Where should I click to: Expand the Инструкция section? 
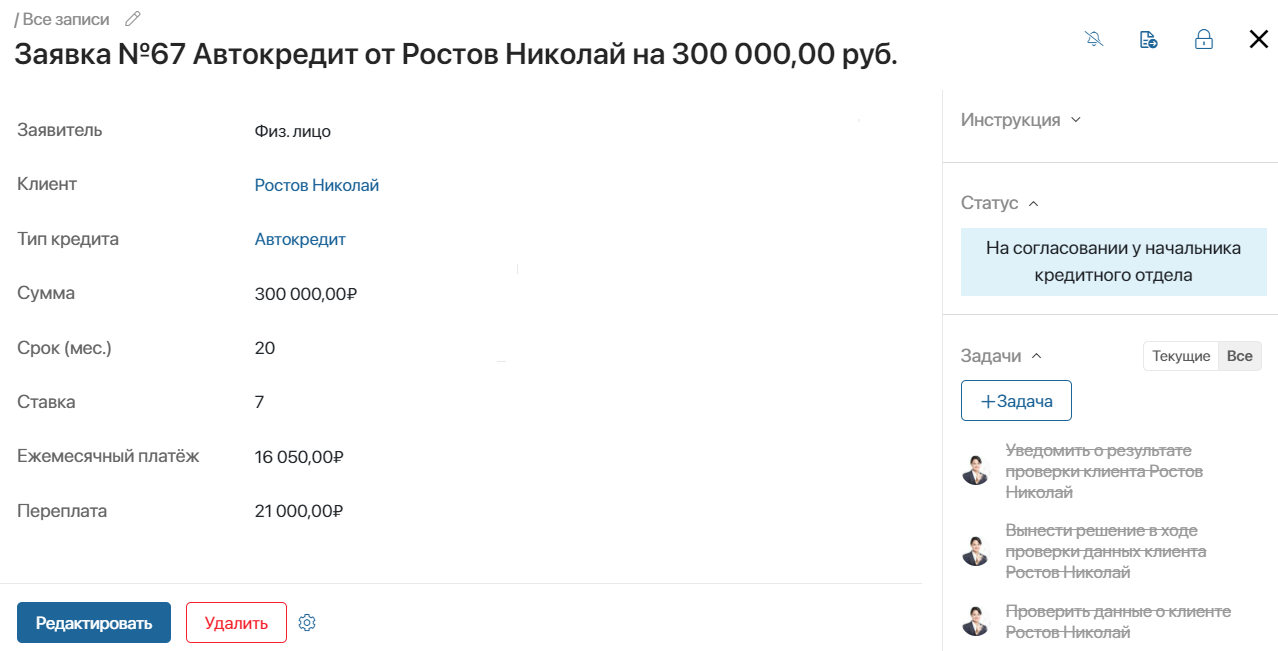[1021, 120]
